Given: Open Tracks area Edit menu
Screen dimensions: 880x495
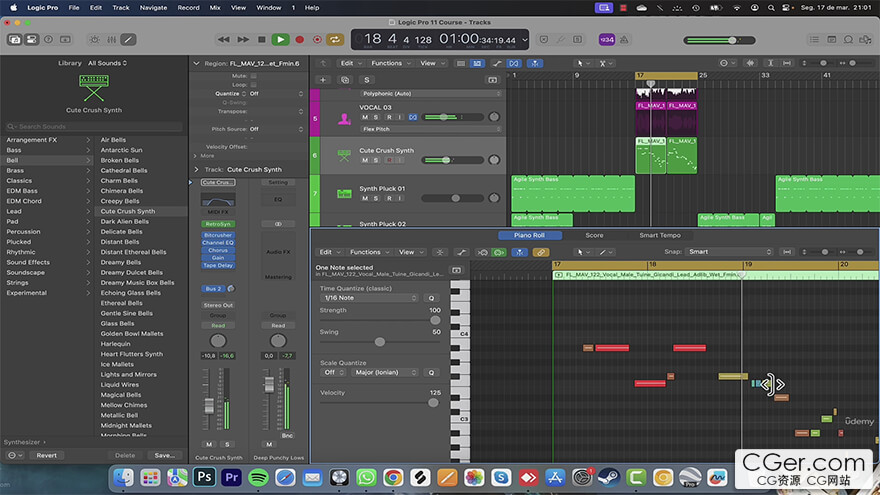Looking at the screenshot, I should 351,63.
